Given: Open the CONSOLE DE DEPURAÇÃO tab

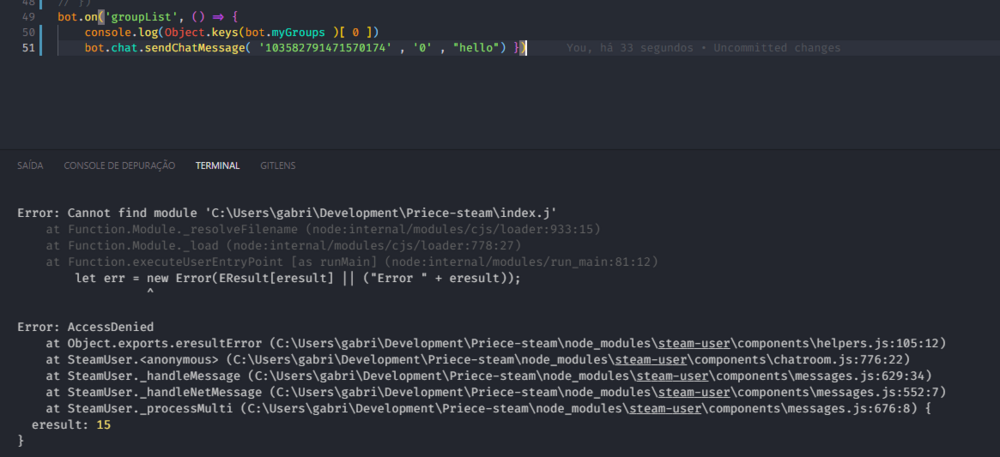Looking at the screenshot, I should [119, 165].
